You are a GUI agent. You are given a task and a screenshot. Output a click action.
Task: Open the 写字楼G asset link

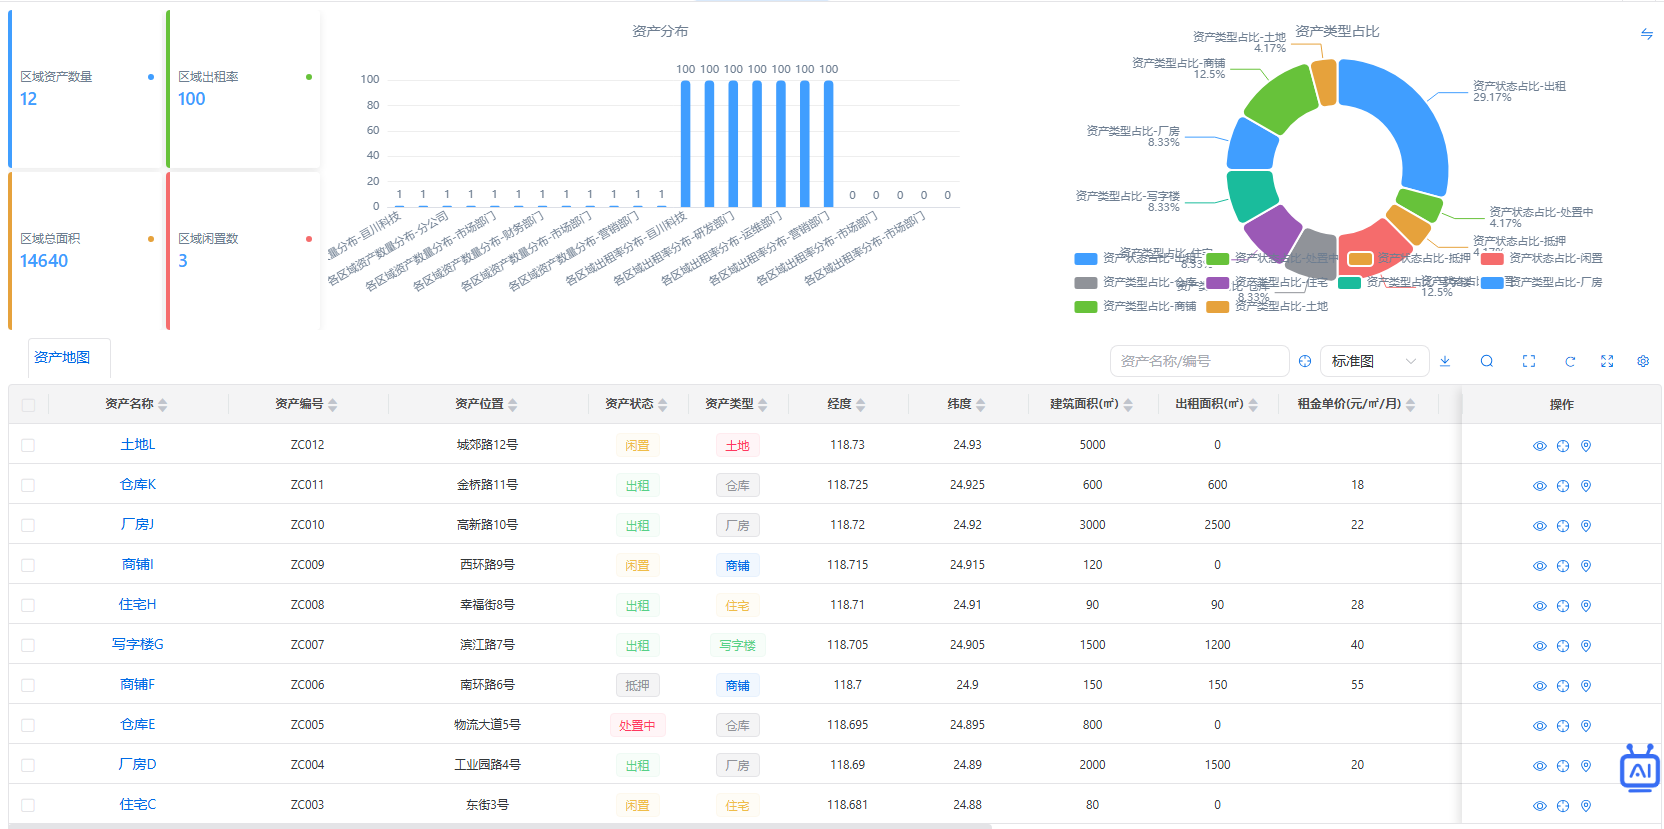138,644
